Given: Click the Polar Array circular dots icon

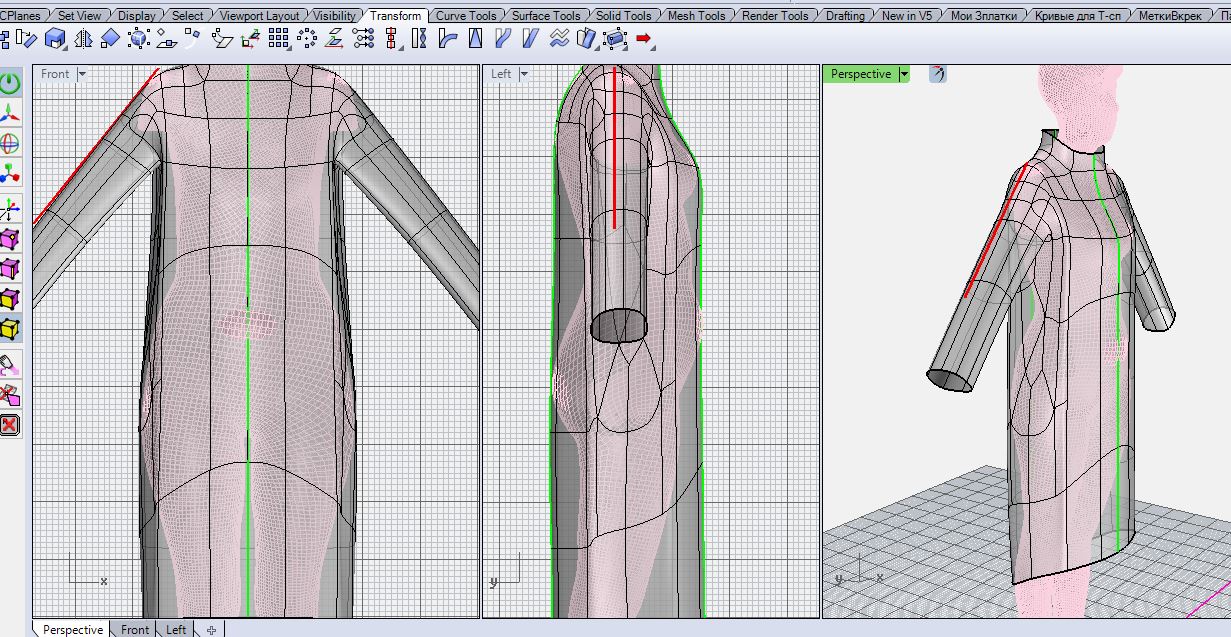Looking at the screenshot, I should (x=307, y=39).
